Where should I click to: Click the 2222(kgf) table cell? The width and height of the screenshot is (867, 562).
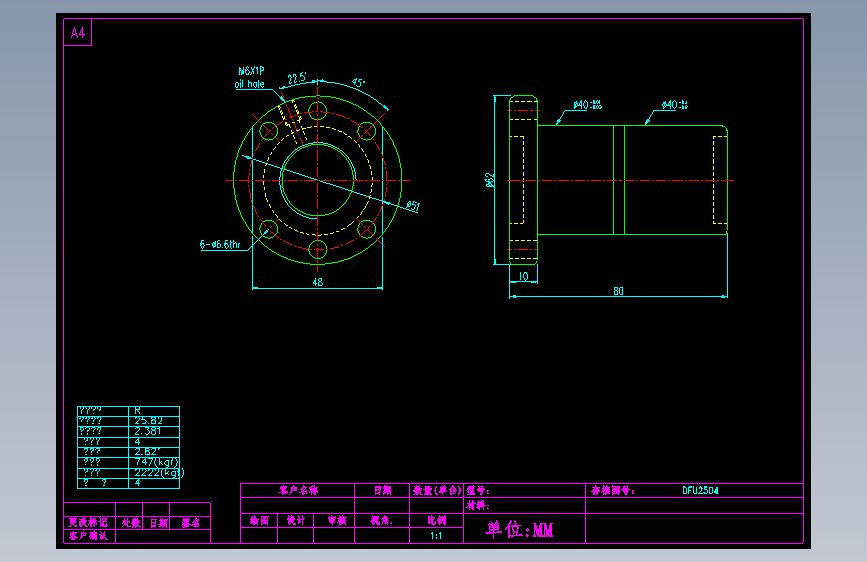point(154,473)
